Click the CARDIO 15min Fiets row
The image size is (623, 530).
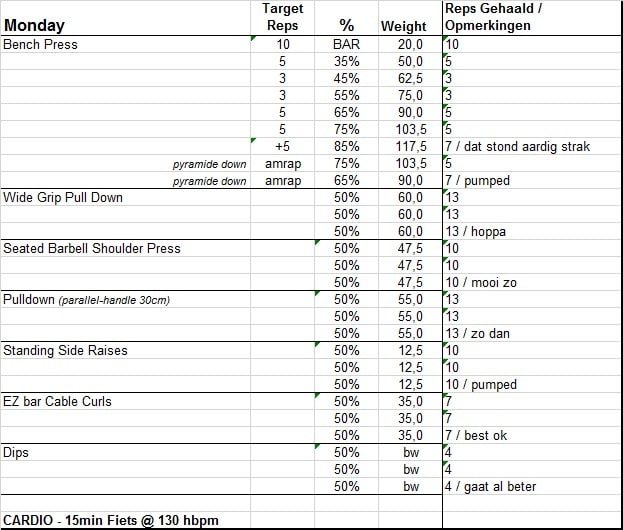(111, 520)
